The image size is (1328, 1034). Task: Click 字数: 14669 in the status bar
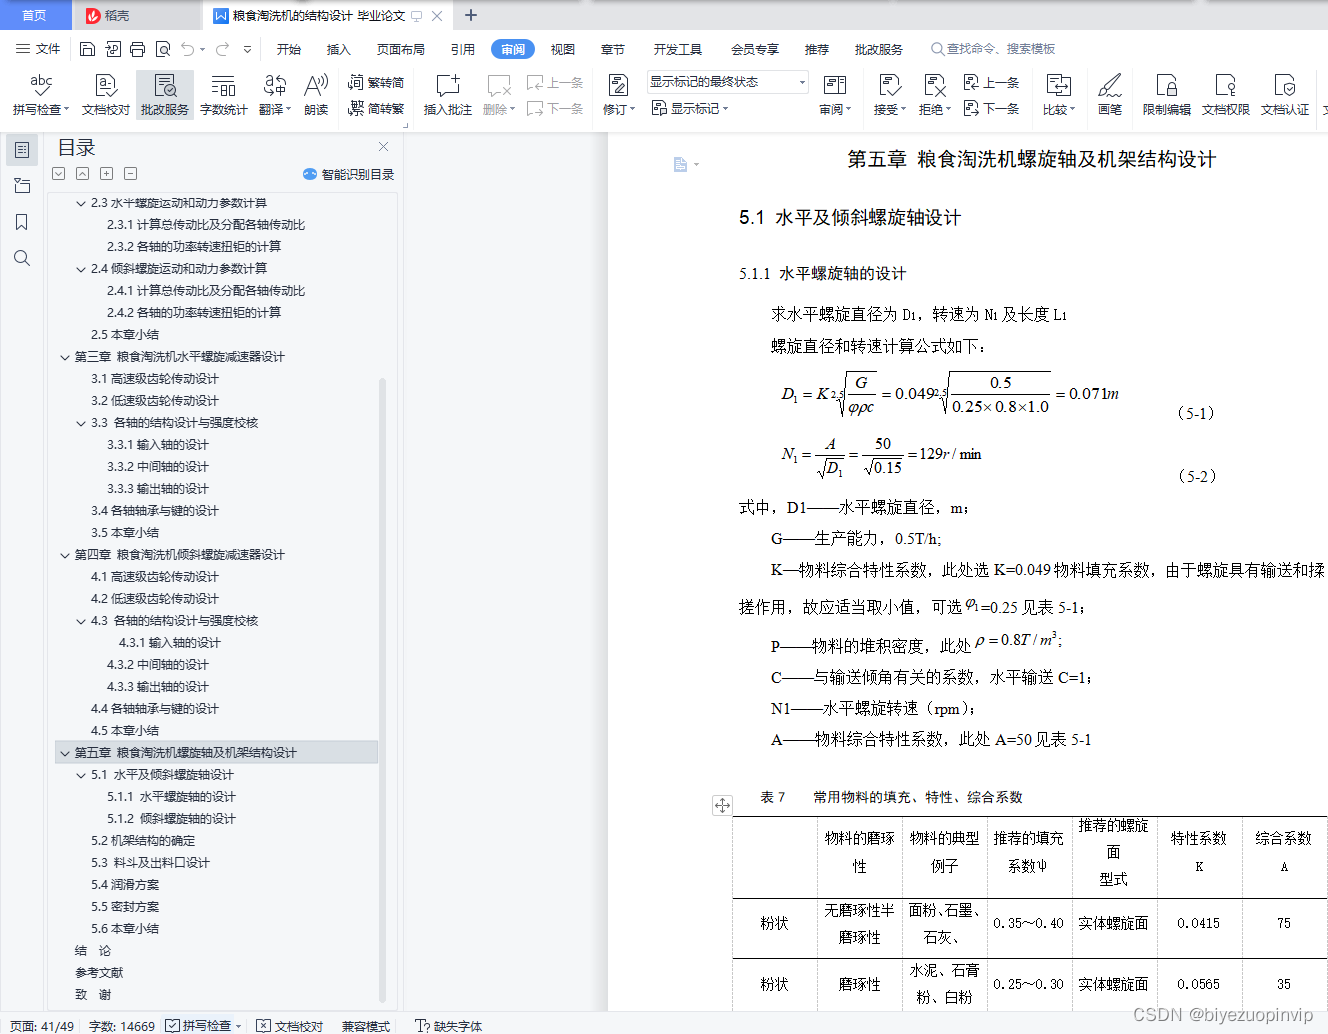122,1026
